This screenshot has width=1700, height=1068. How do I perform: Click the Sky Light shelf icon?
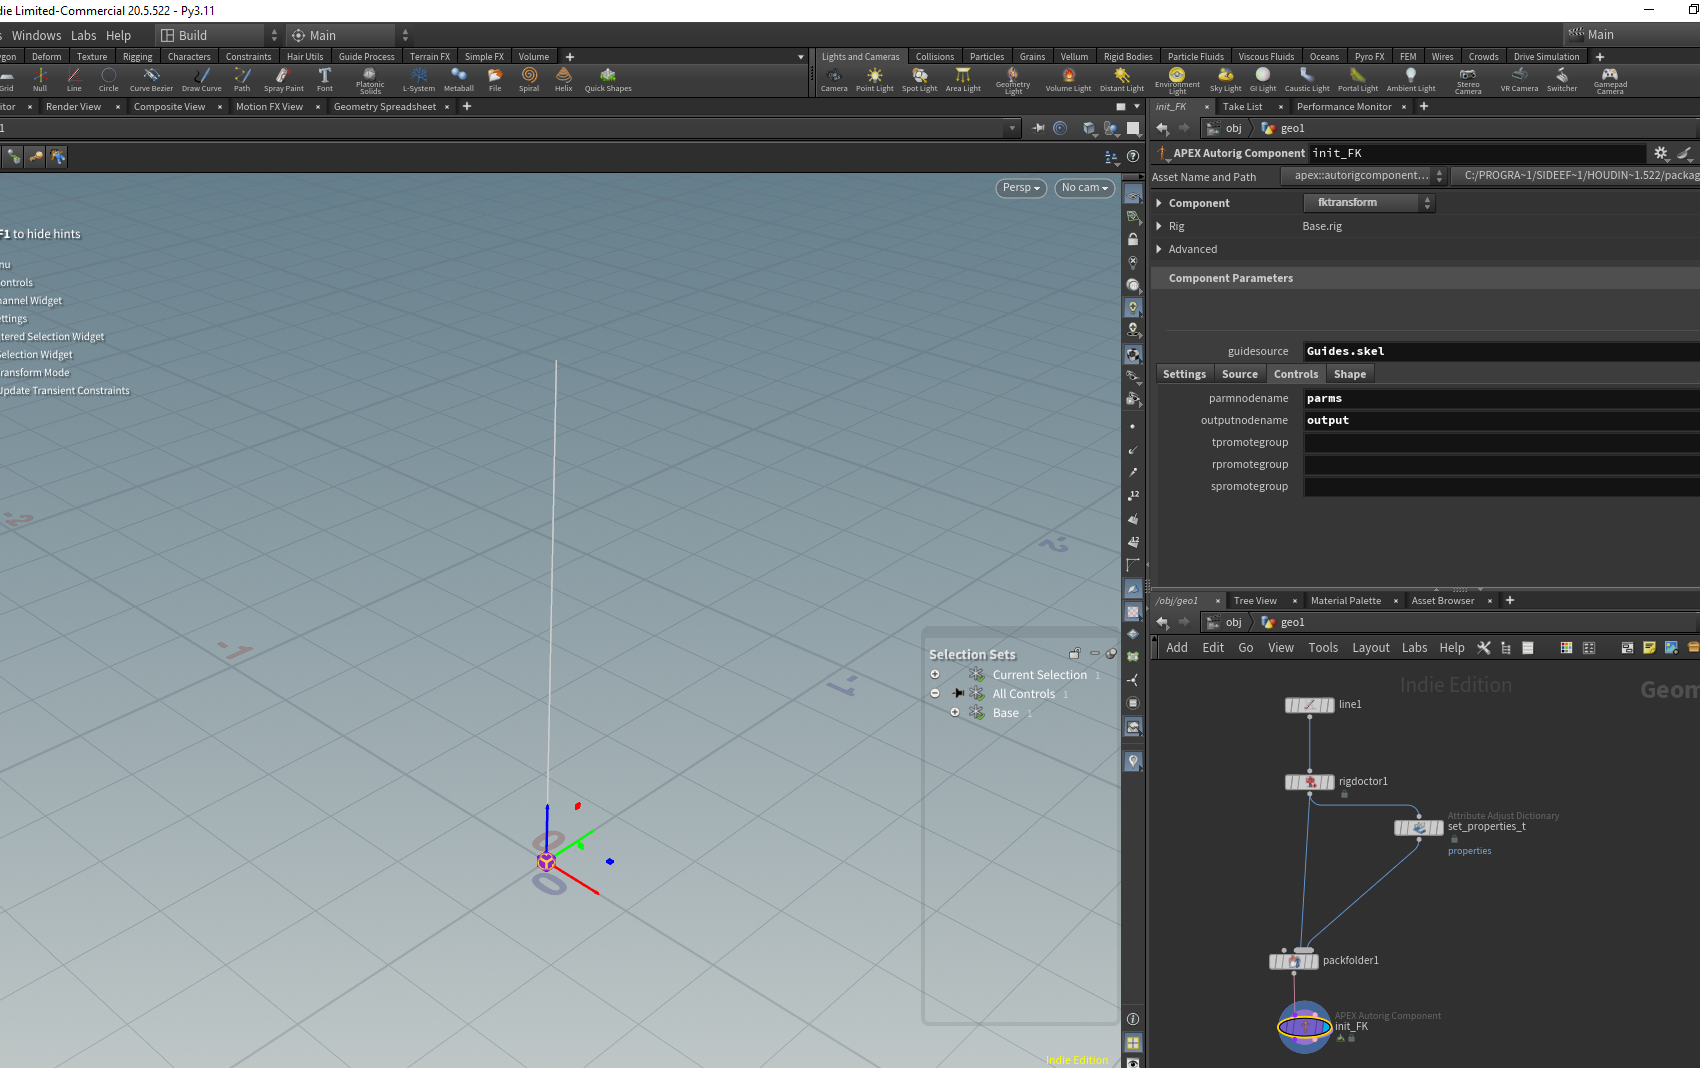1225,79
